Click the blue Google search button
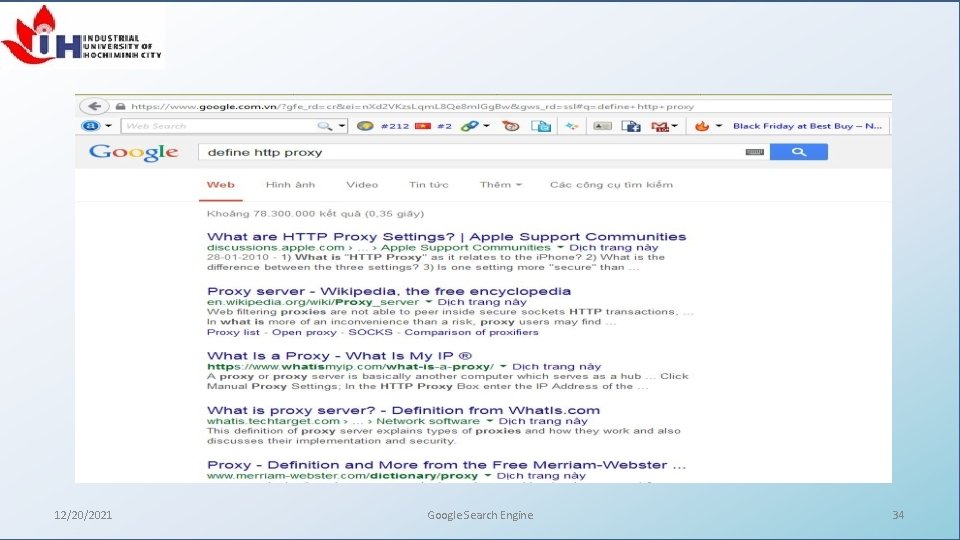 798,152
